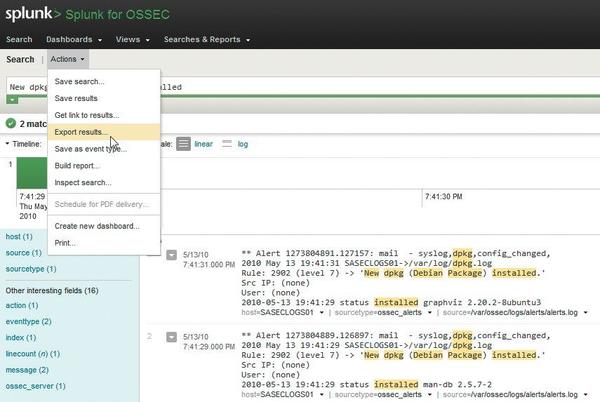Click Schedule for PDF delivery... entry
Viewport: 600px width, 402px height.
[x=104, y=204]
